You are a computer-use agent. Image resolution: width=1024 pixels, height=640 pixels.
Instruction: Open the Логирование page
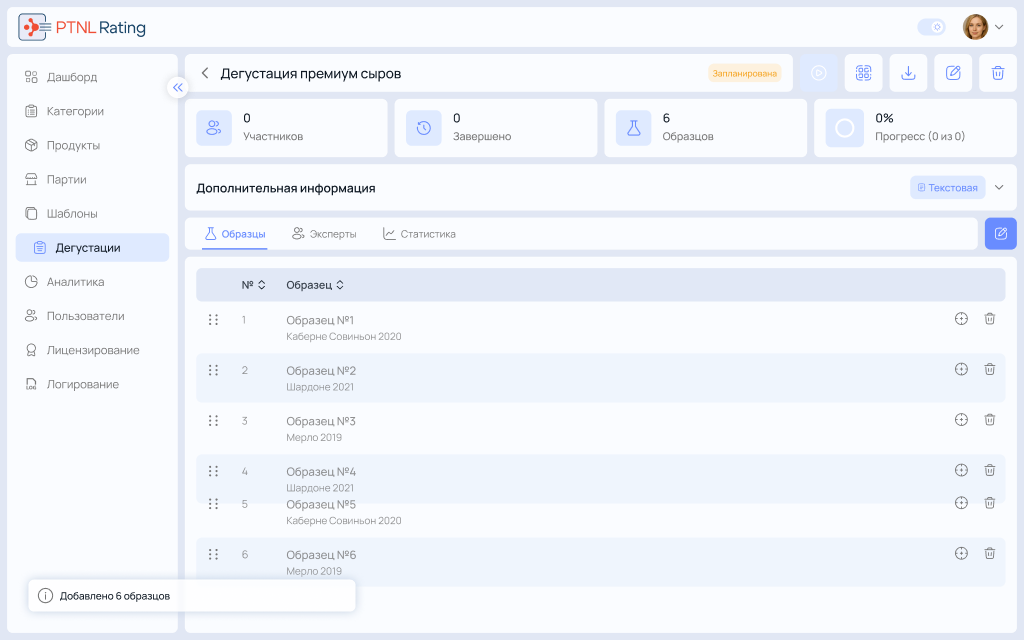[92, 384]
